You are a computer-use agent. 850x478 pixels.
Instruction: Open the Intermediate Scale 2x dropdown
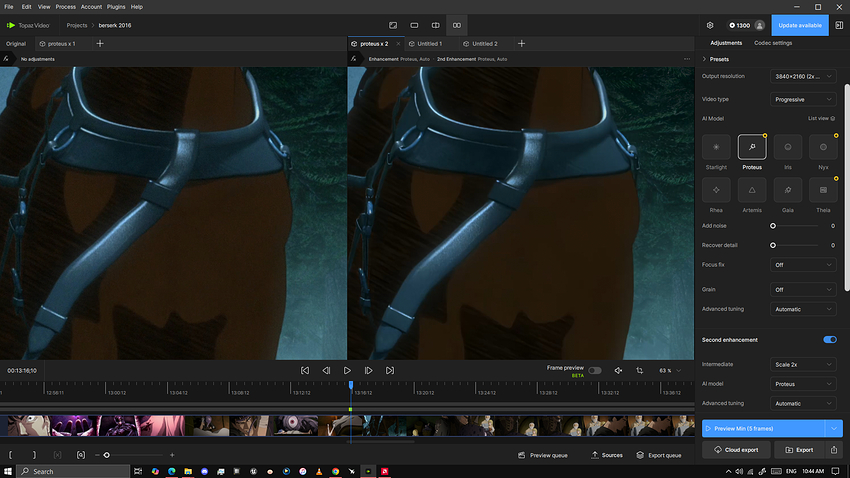pyautogui.click(x=803, y=364)
